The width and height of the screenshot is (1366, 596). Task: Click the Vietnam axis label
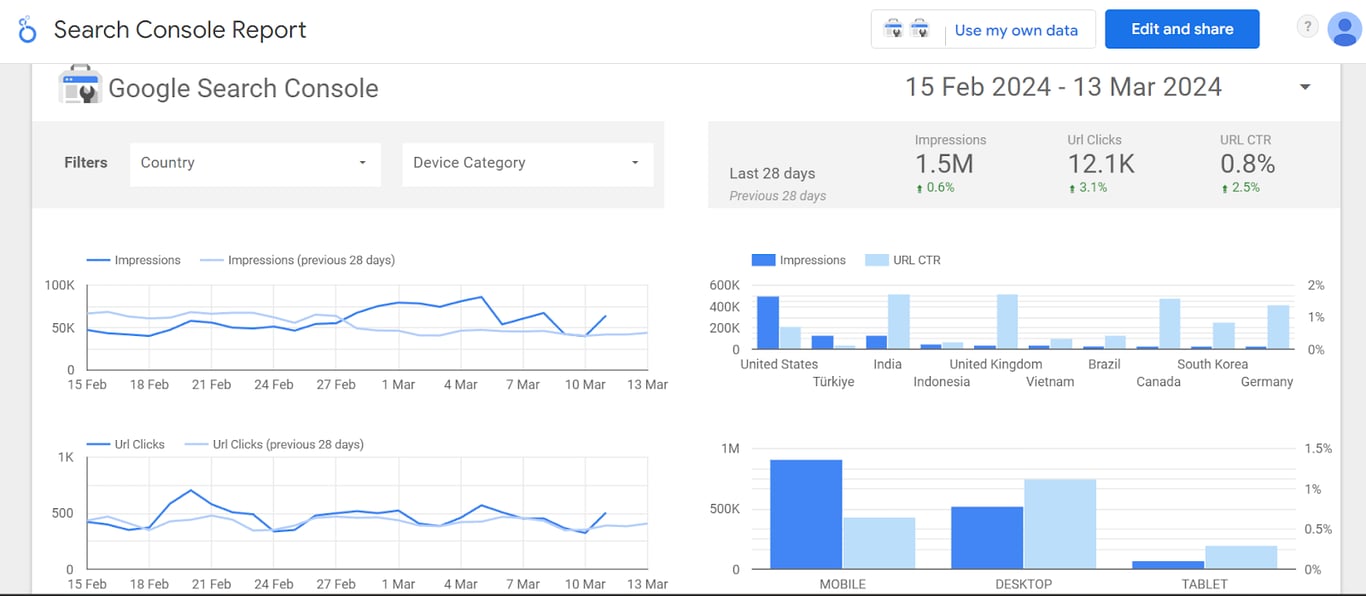tap(1050, 382)
